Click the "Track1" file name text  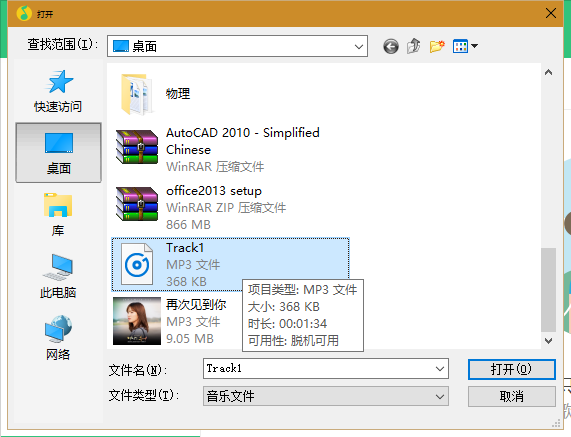pos(185,248)
